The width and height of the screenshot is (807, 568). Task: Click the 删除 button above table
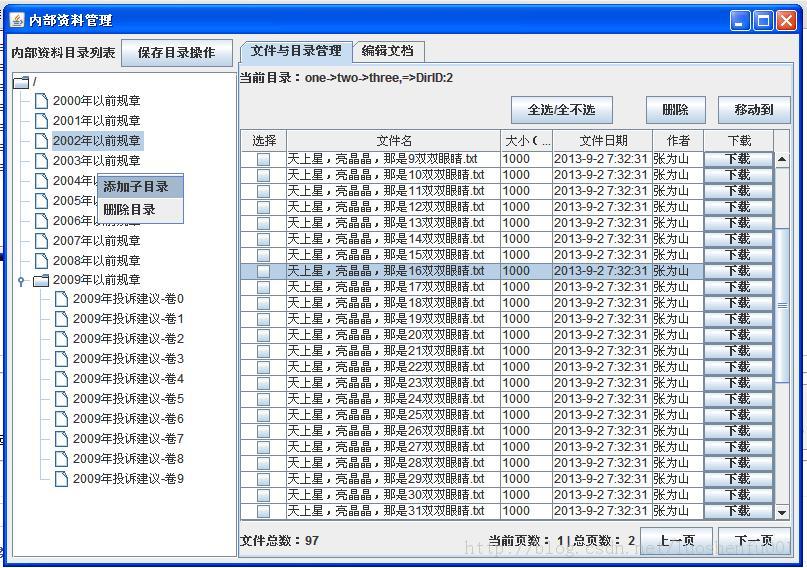click(675, 110)
